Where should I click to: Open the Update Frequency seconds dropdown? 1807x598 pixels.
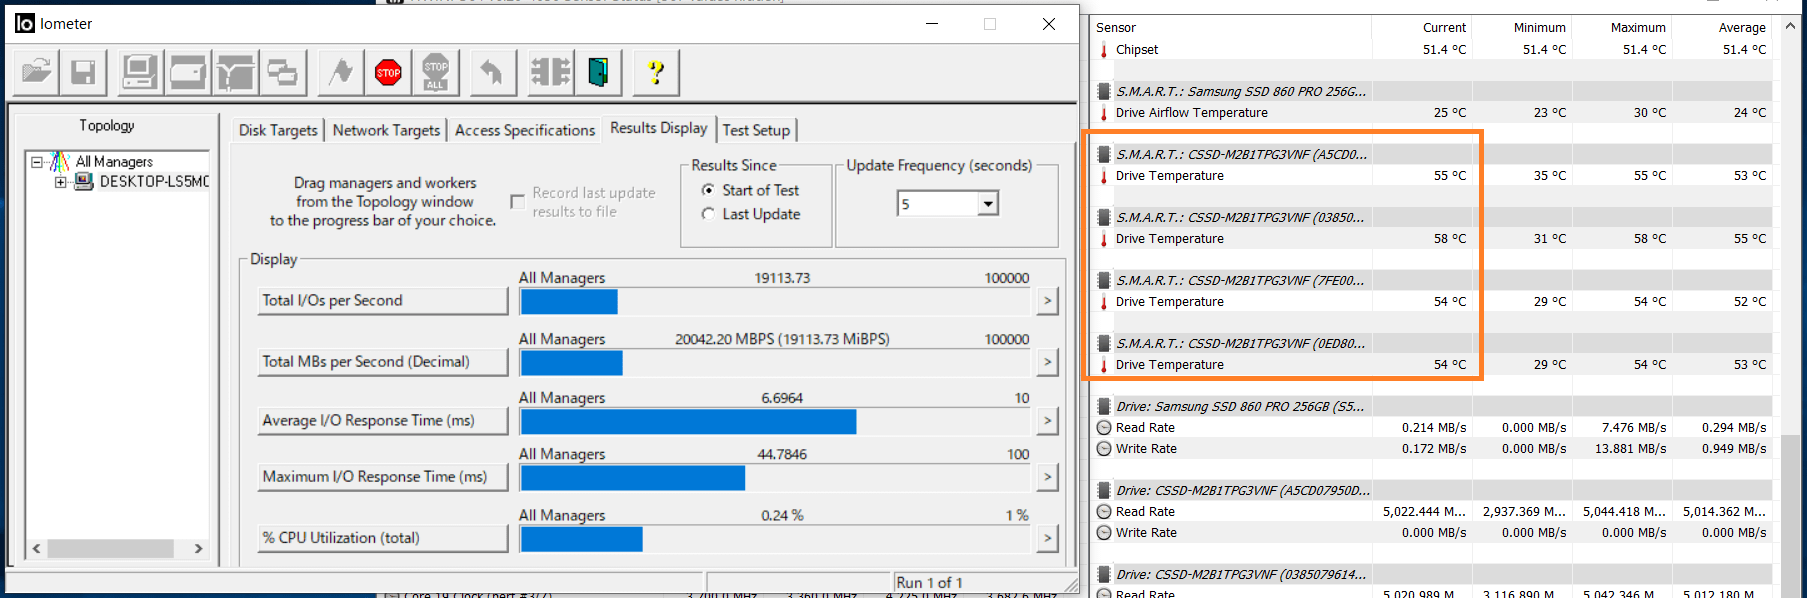pos(988,204)
